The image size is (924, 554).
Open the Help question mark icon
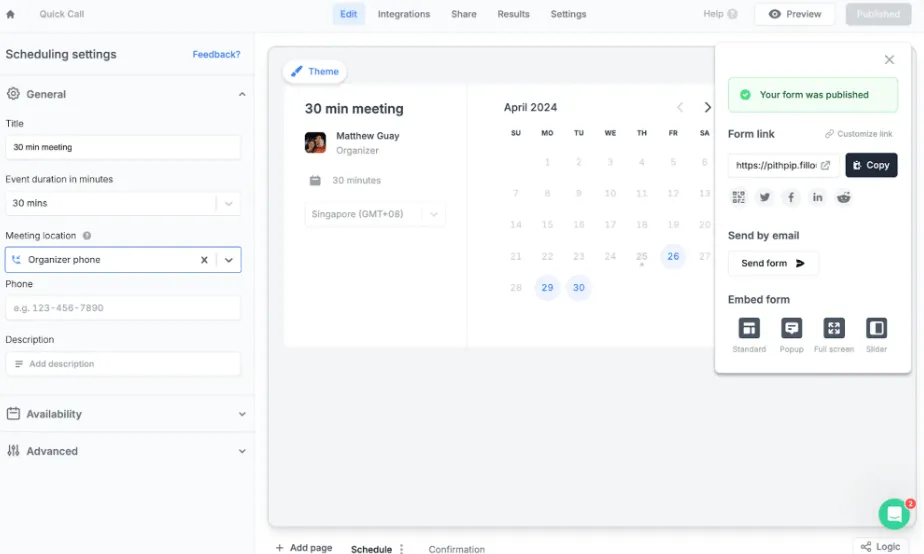(x=732, y=14)
